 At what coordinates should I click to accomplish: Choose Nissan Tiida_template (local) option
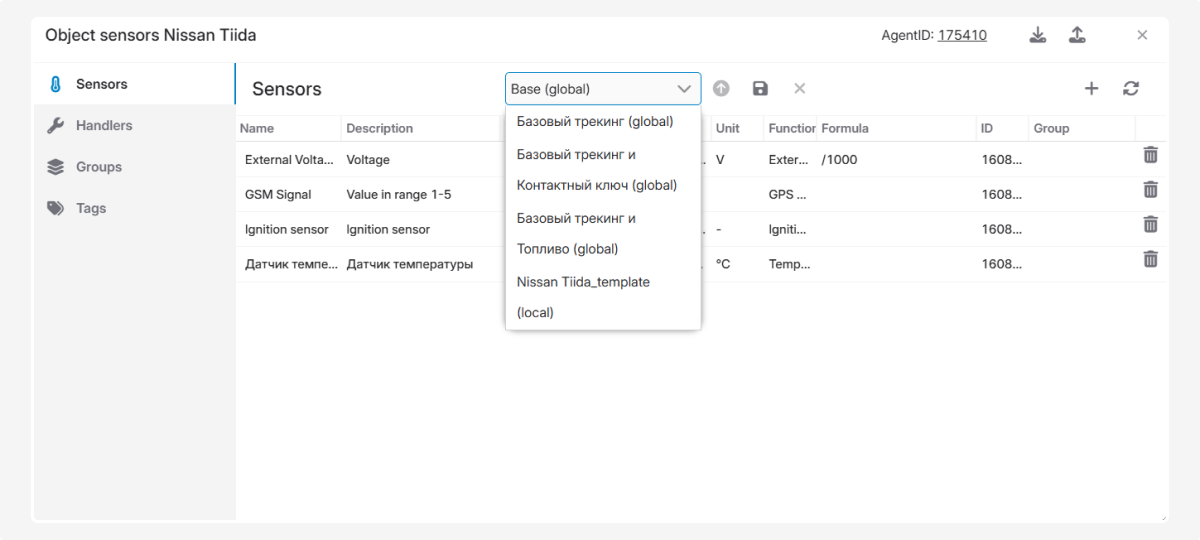tap(583, 297)
